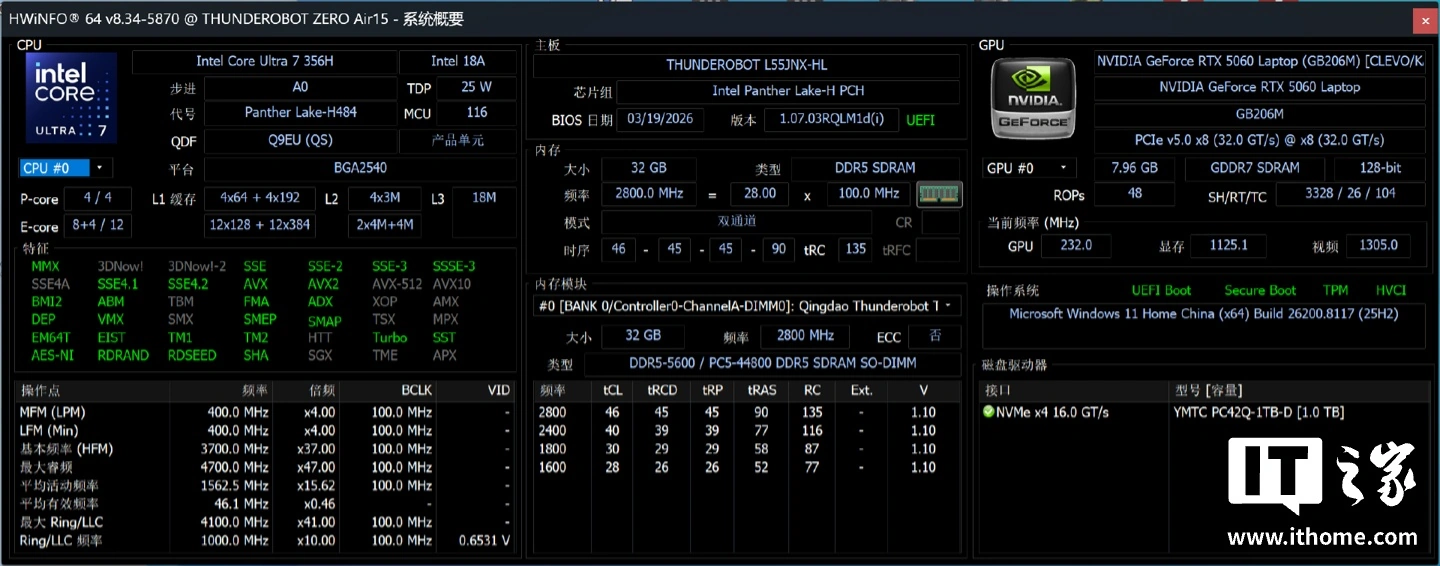
Task: Click the 4x64 + 4x192 L1 cache value
Action: 260,198
